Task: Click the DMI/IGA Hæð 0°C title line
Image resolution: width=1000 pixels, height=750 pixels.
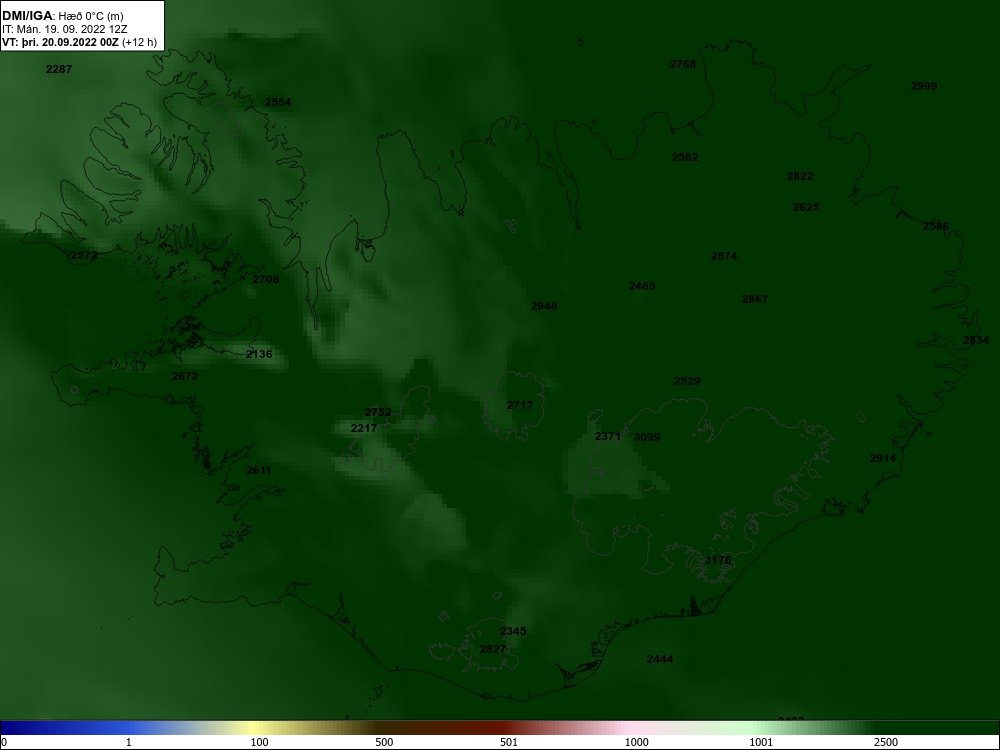Action: click(x=62, y=16)
